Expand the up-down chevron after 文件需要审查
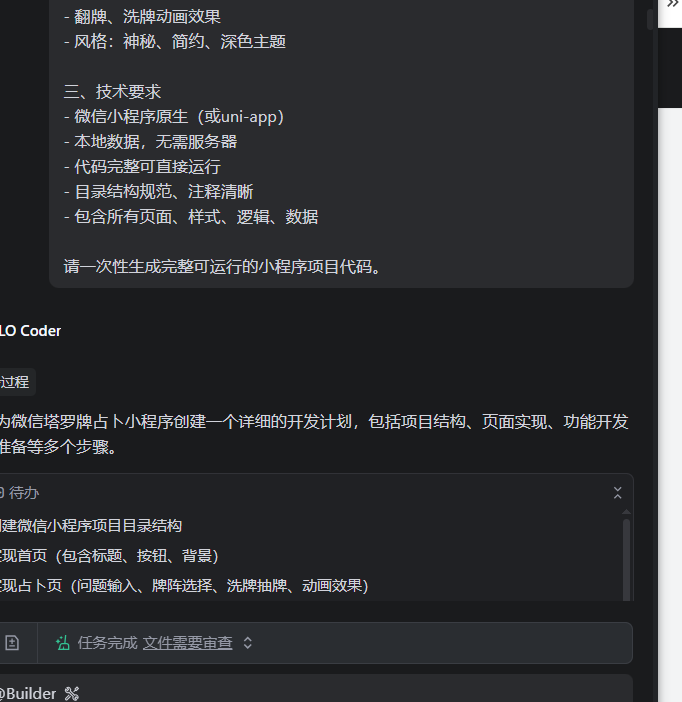The height and width of the screenshot is (702, 682). [x=248, y=643]
